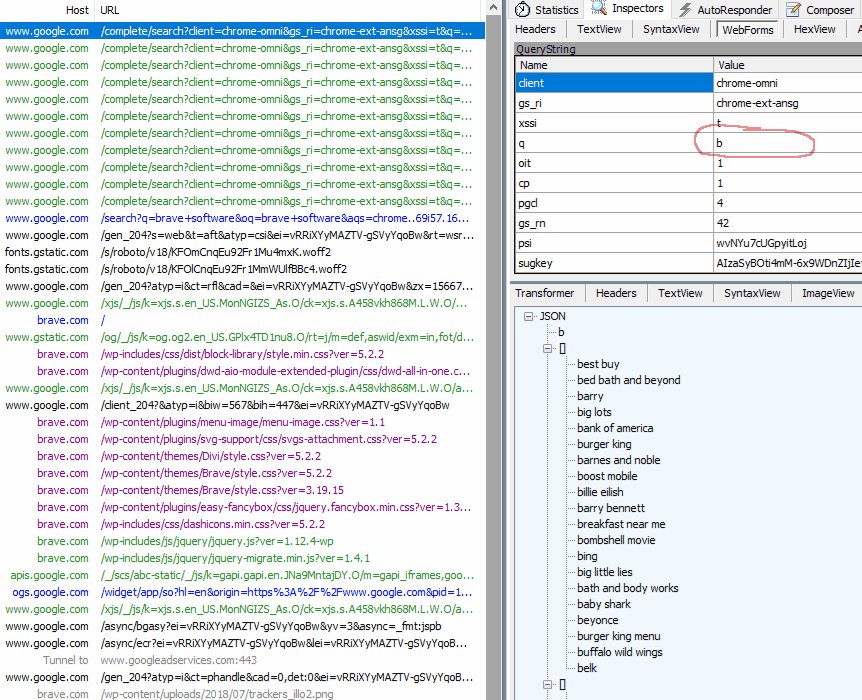Click the QueryString Name column header
Viewport: 862px width, 700px height.
click(614, 65)
